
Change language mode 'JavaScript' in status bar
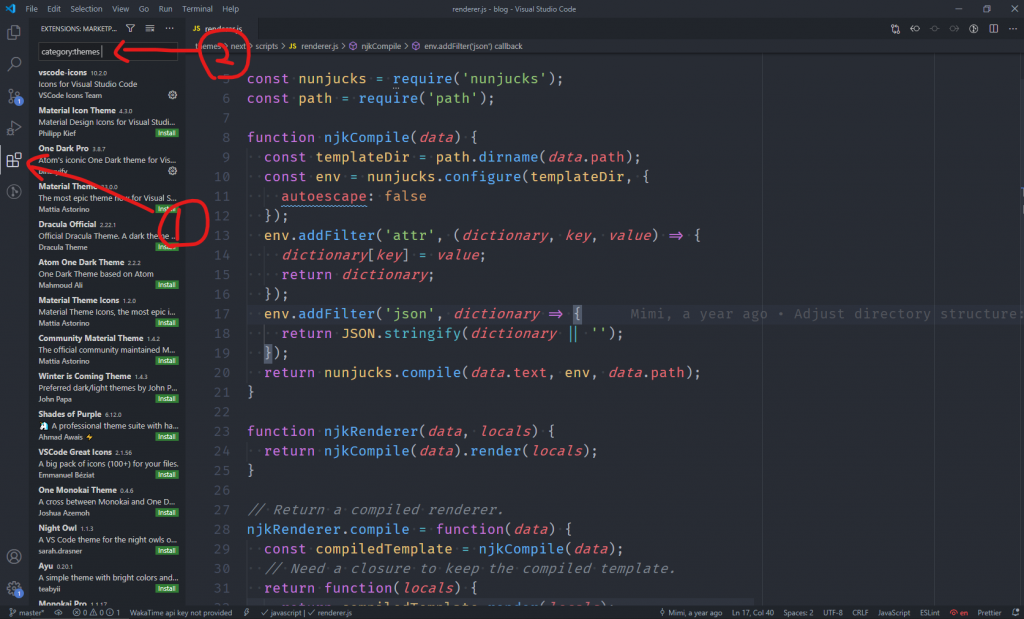coord(894,612)
